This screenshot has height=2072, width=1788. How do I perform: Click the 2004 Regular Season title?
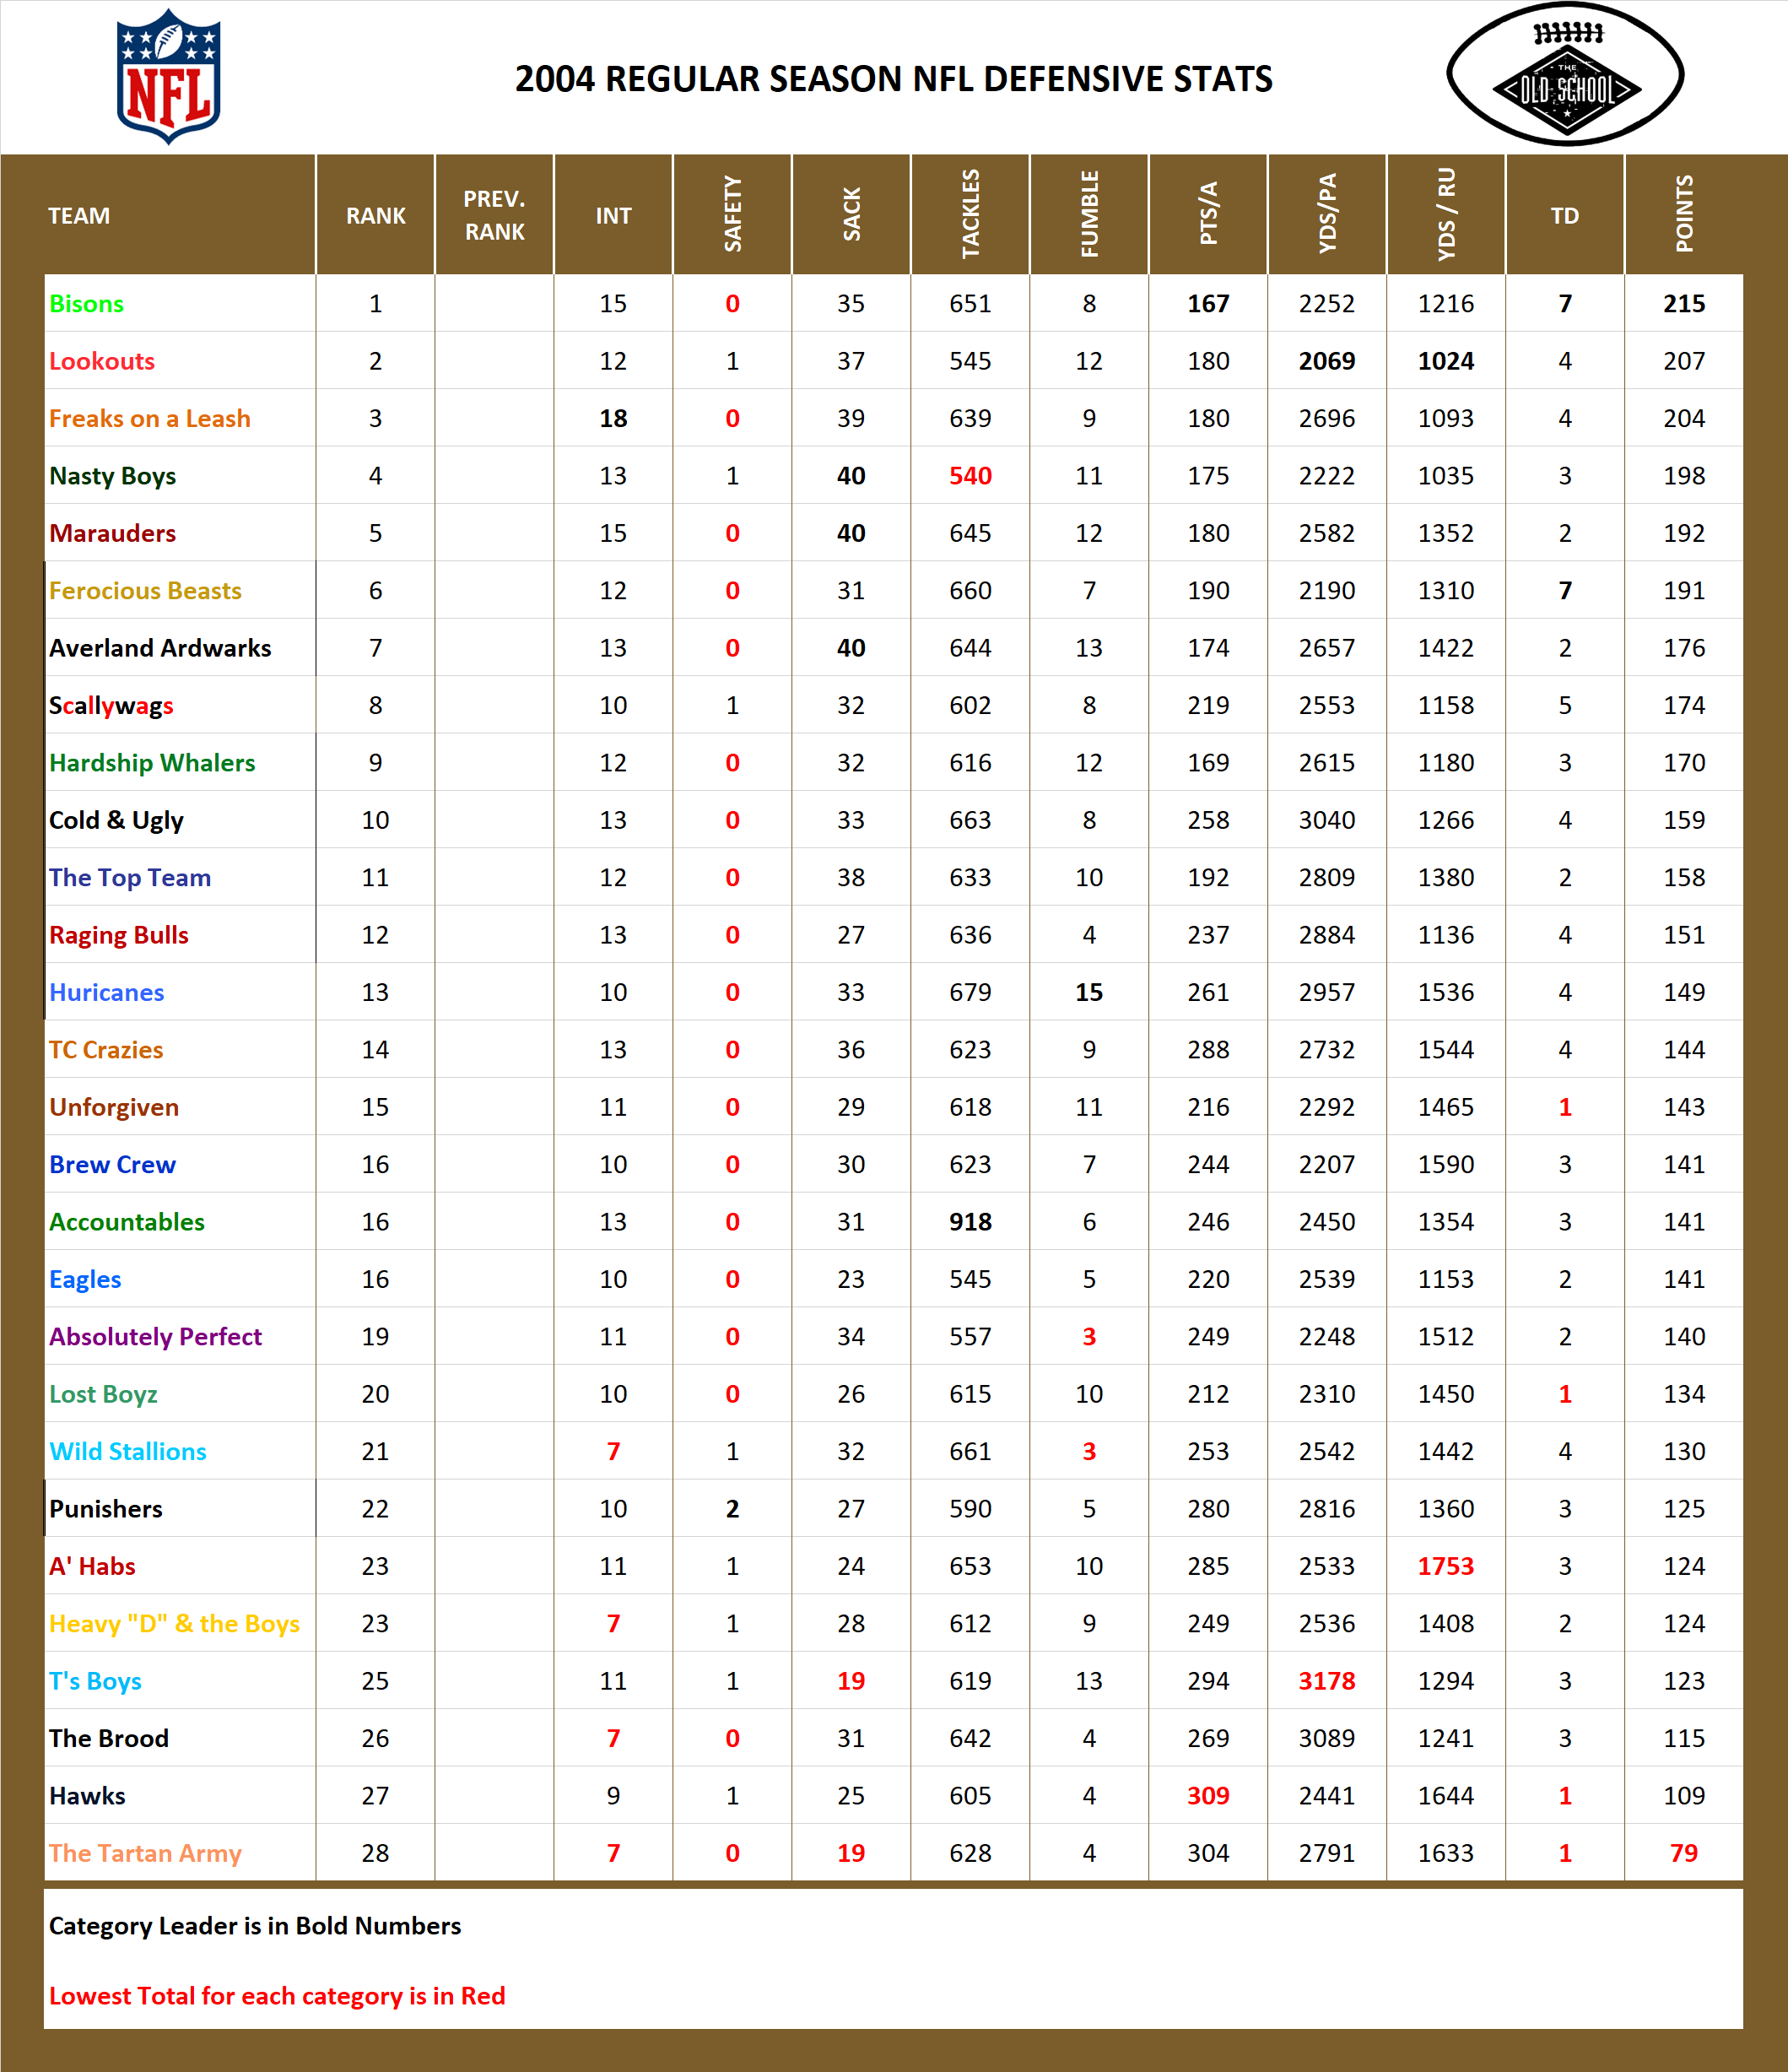point(895,78)
